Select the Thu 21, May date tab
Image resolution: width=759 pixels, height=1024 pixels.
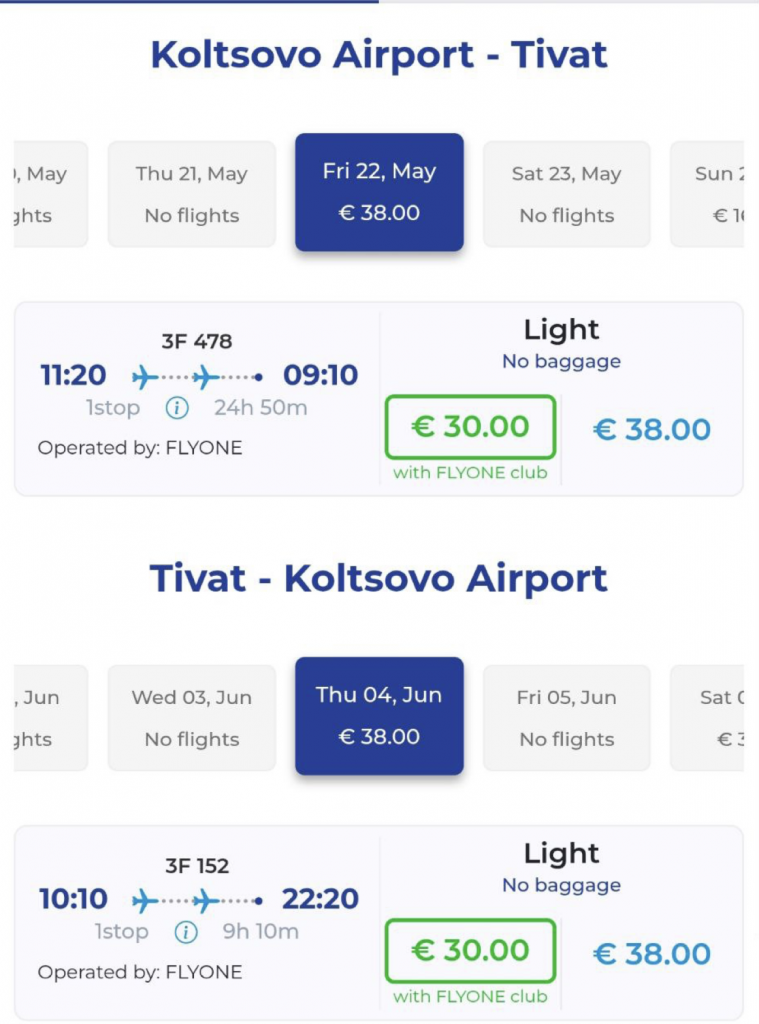coord(191,194)
